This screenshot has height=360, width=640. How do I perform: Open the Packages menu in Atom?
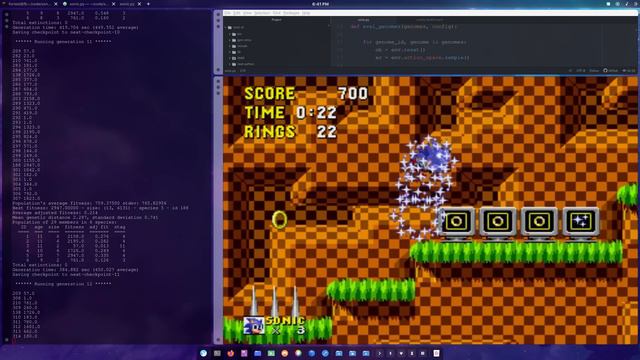(x=291, y=13)
